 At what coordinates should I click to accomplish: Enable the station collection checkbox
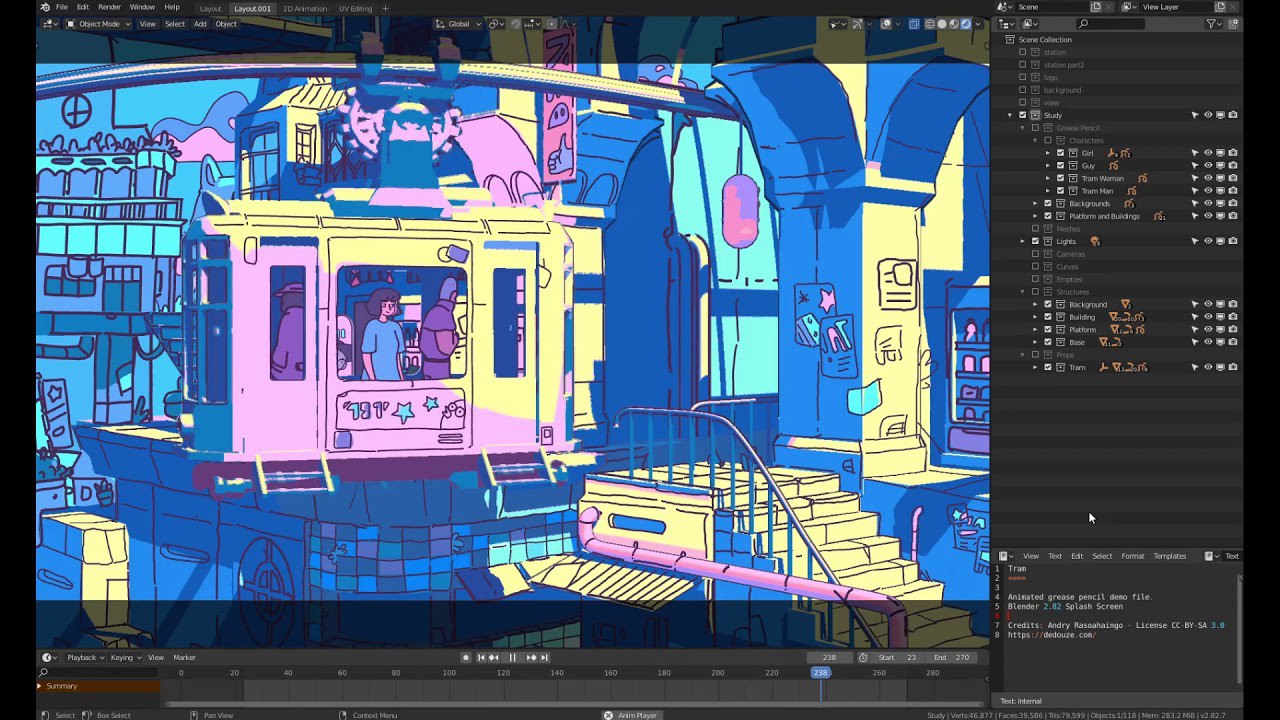click(1022, 52)
